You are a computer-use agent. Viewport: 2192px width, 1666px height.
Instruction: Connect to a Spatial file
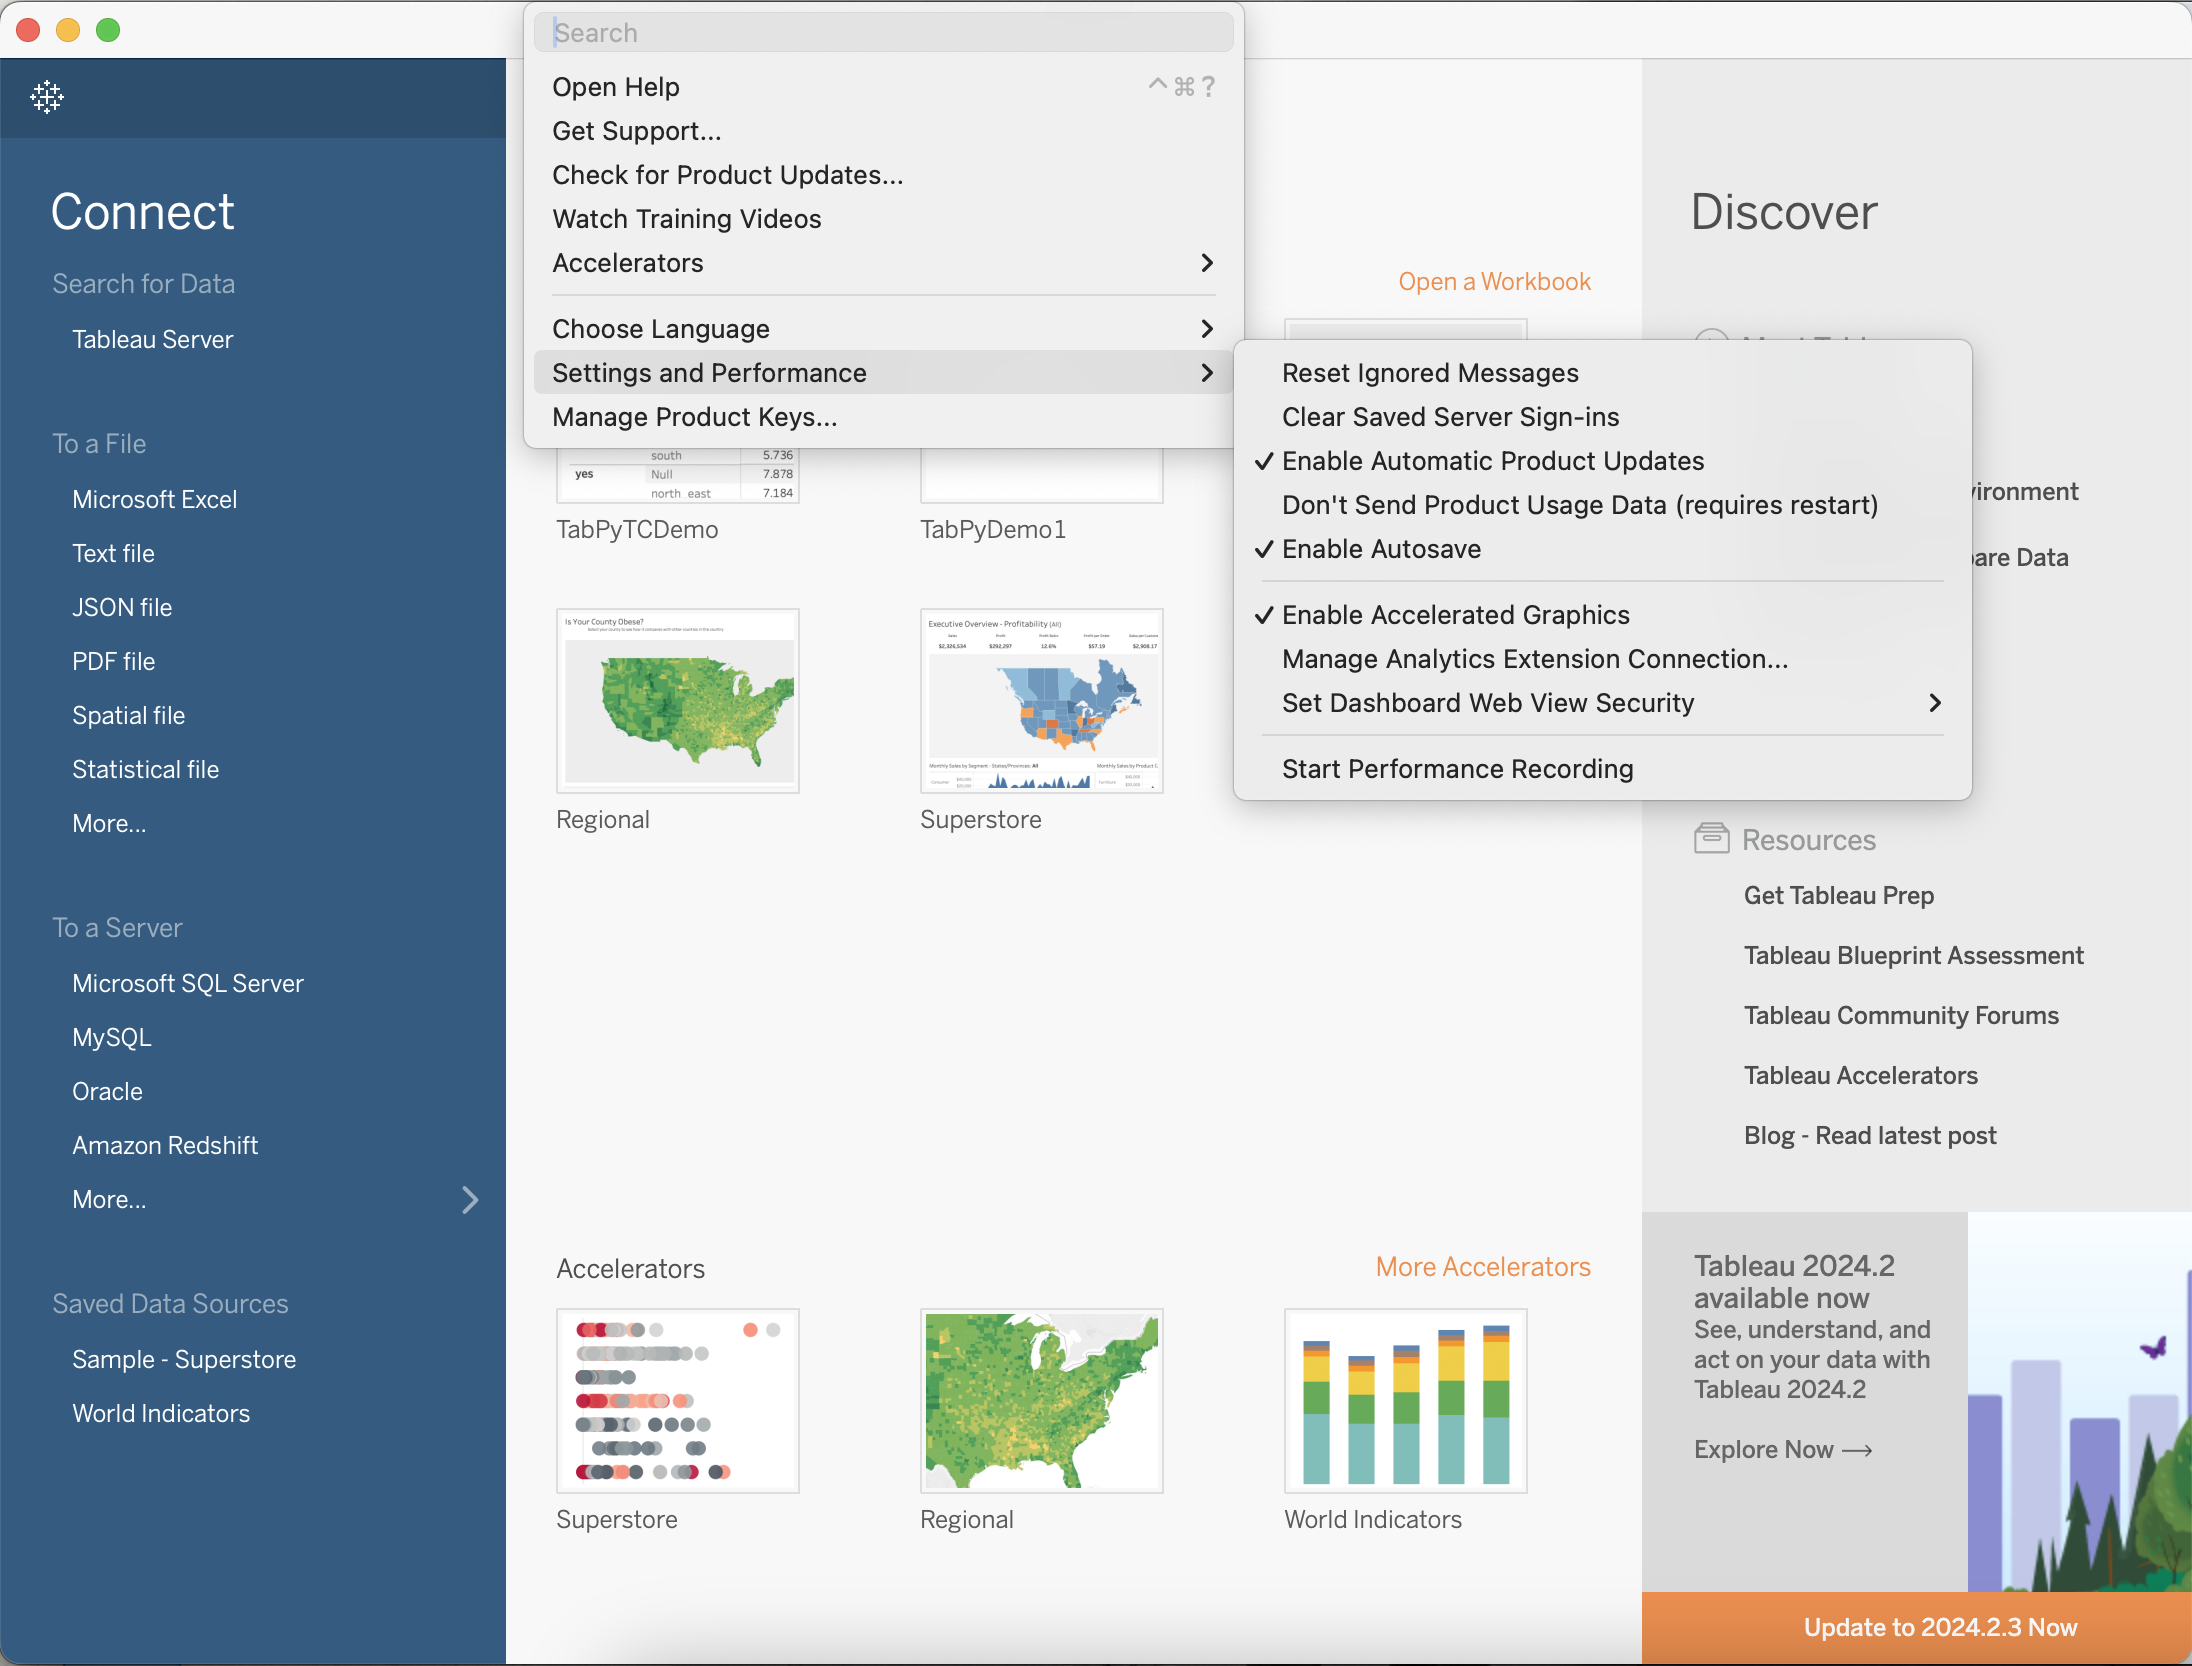pyautogui.click(x=129, y=716)
